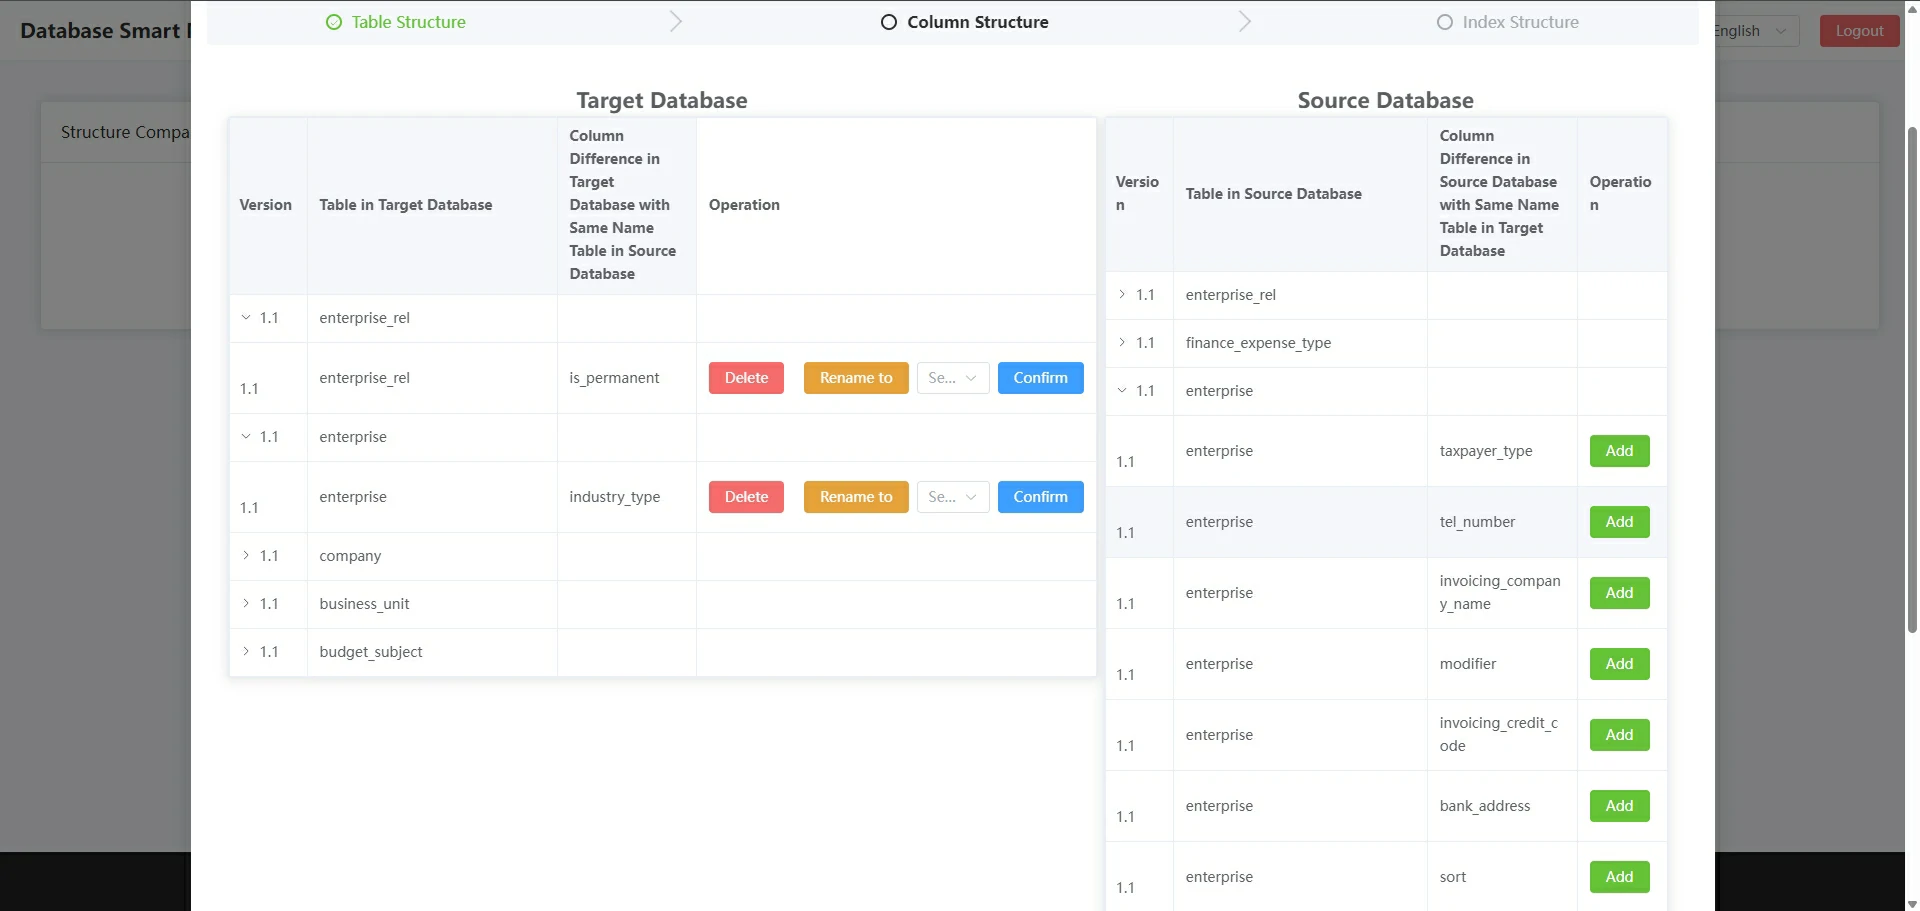Click the Logout button

tap(1859, 31)
